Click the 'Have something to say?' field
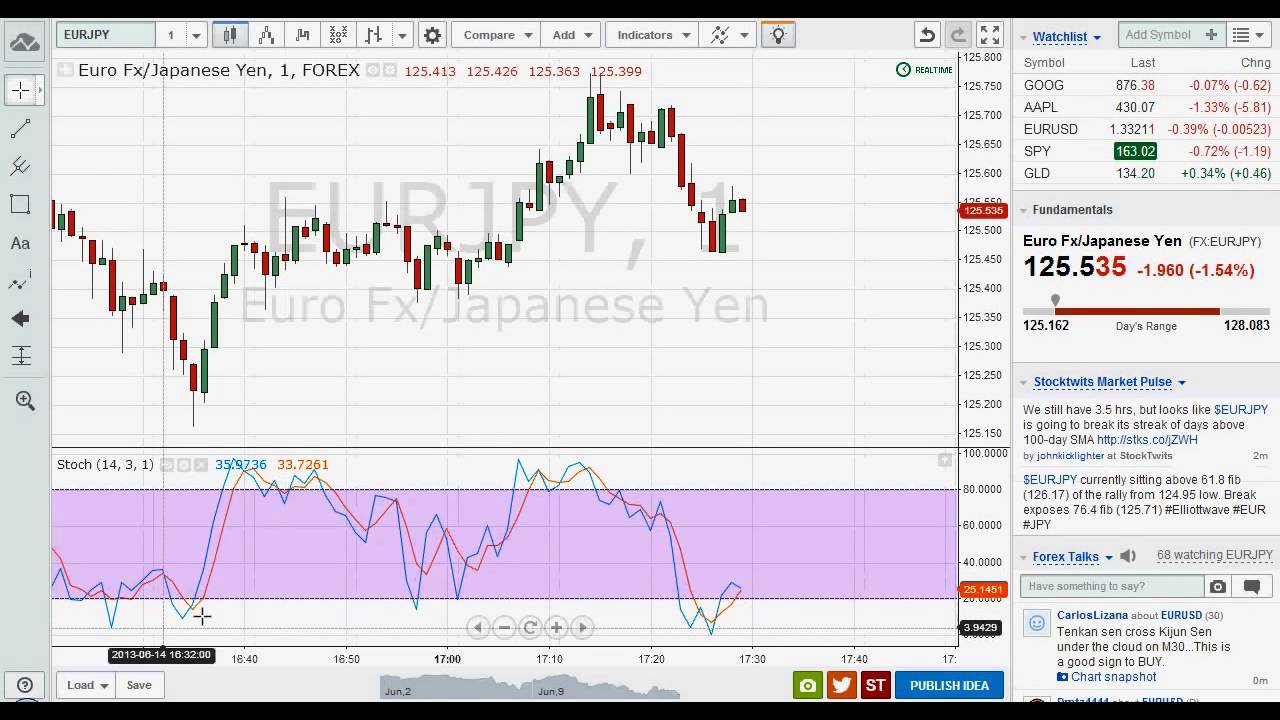Screen dimensions: 1280x720 1112,586
